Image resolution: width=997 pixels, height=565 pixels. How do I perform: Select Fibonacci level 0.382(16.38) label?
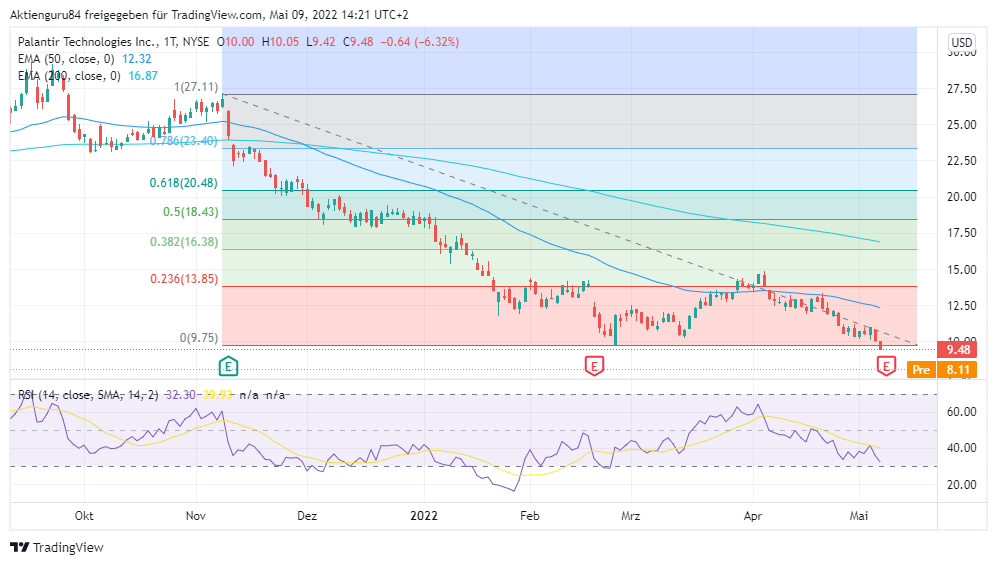(184, 242)
